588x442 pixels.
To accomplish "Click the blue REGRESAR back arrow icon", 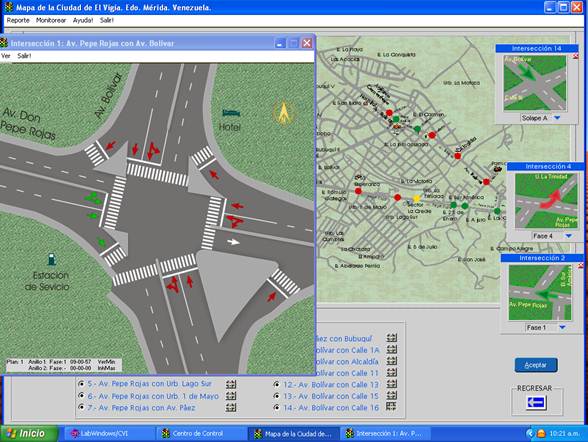I will coord(536,403).
